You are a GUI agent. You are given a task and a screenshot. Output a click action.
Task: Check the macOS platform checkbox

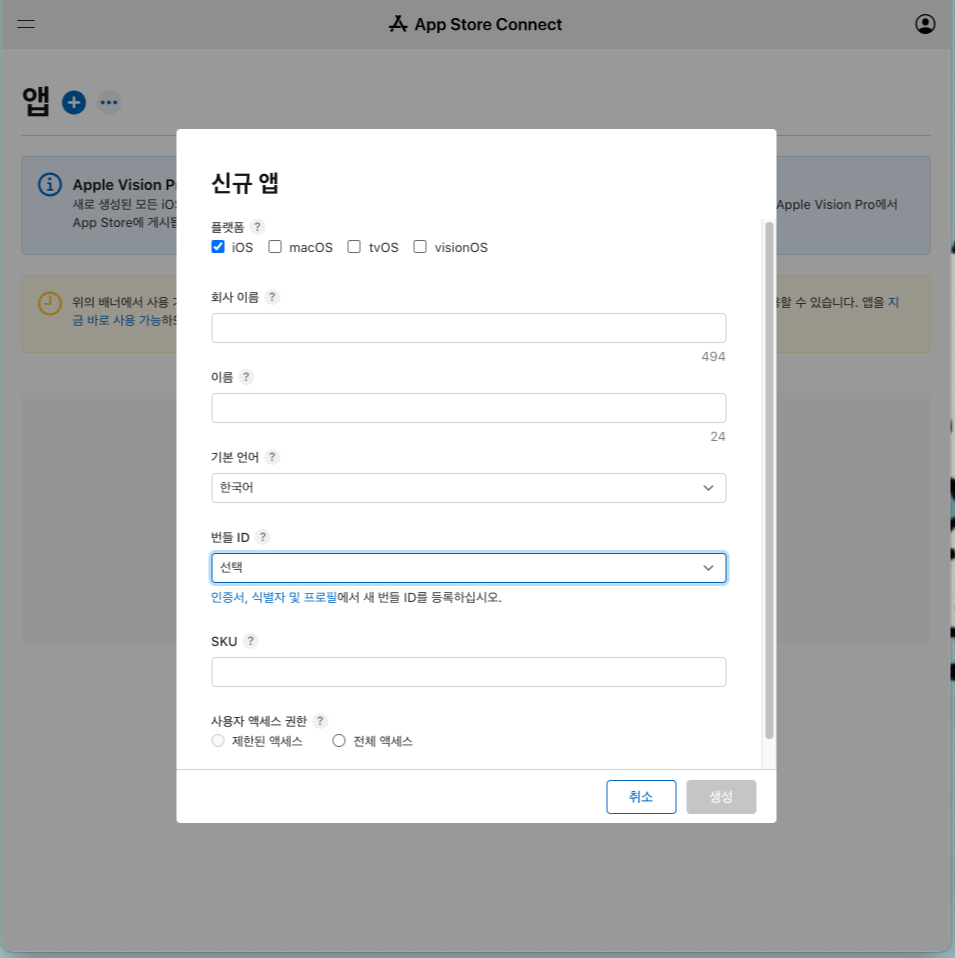(x=275, y=246)
